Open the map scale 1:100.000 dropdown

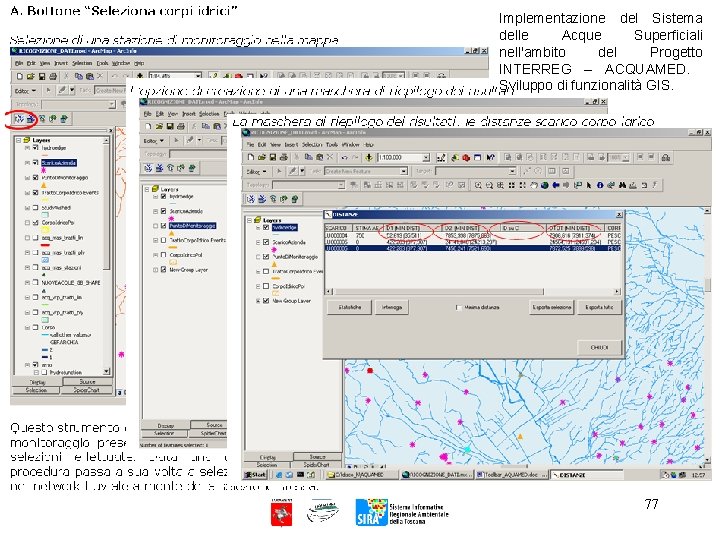(426, 158)
